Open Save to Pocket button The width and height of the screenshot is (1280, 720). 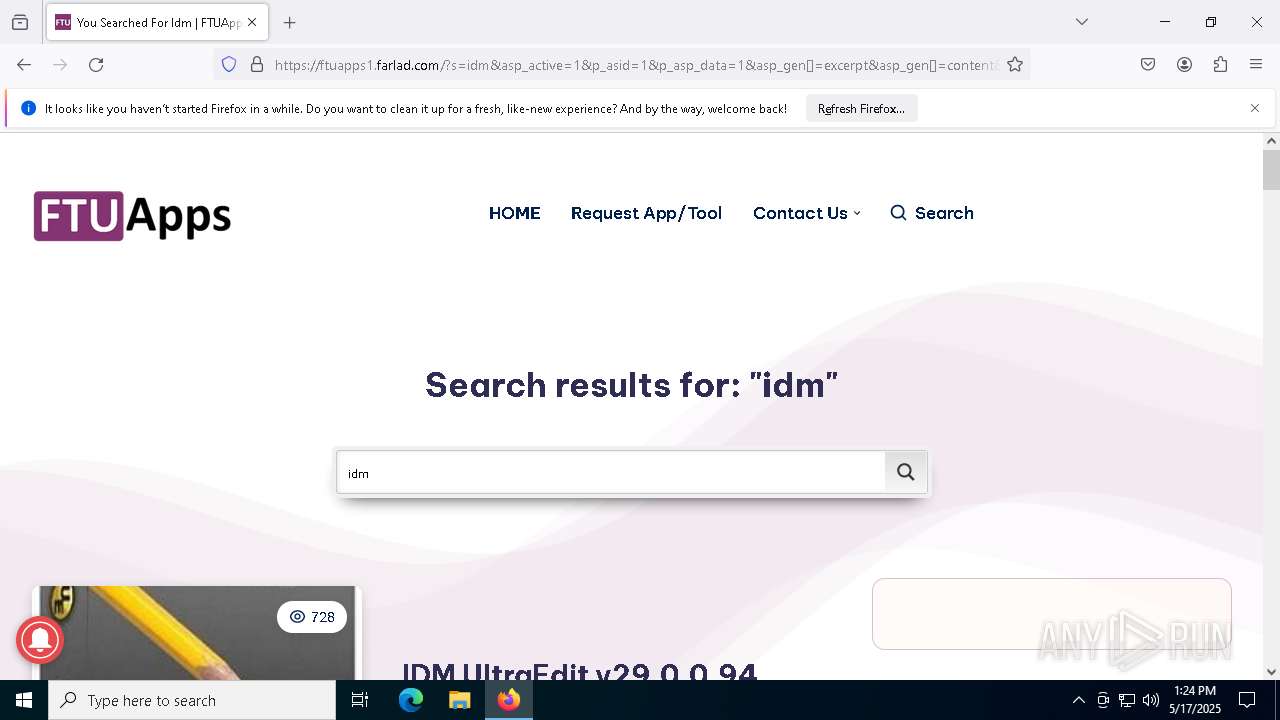[1148, 65]
